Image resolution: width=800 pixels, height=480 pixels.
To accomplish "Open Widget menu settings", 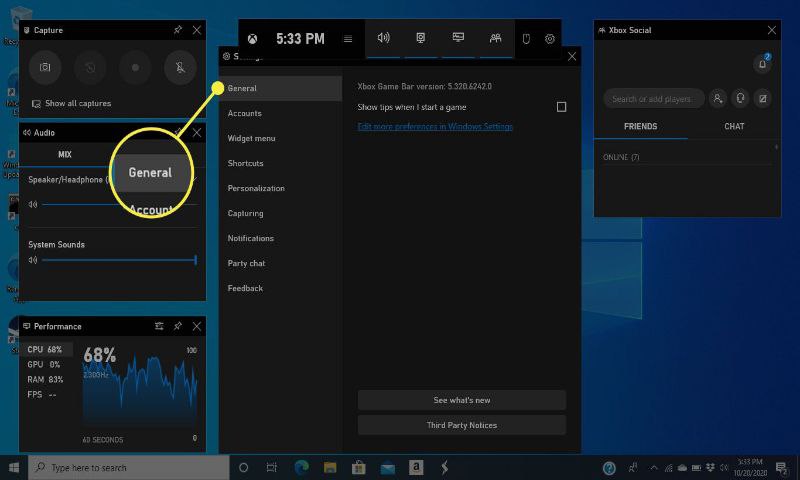I will point(281,138).
